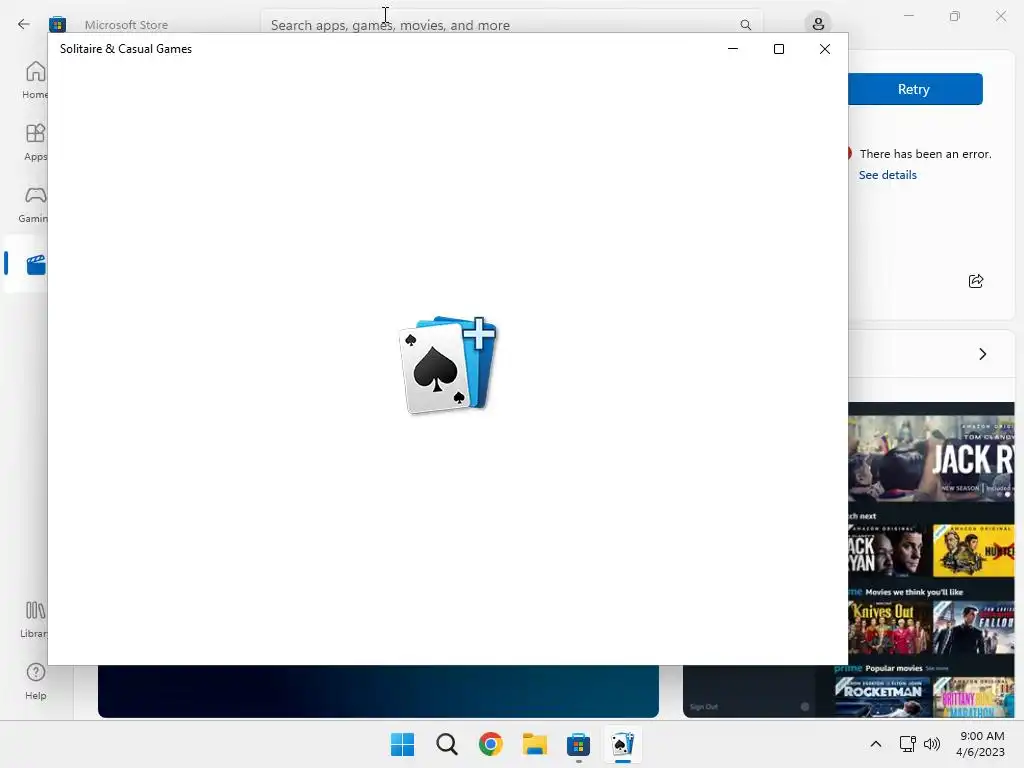Maximize the Solitaire & Casual Games window
The height and width of the screenshot is (768, 1024).
[x=778, y=49]
